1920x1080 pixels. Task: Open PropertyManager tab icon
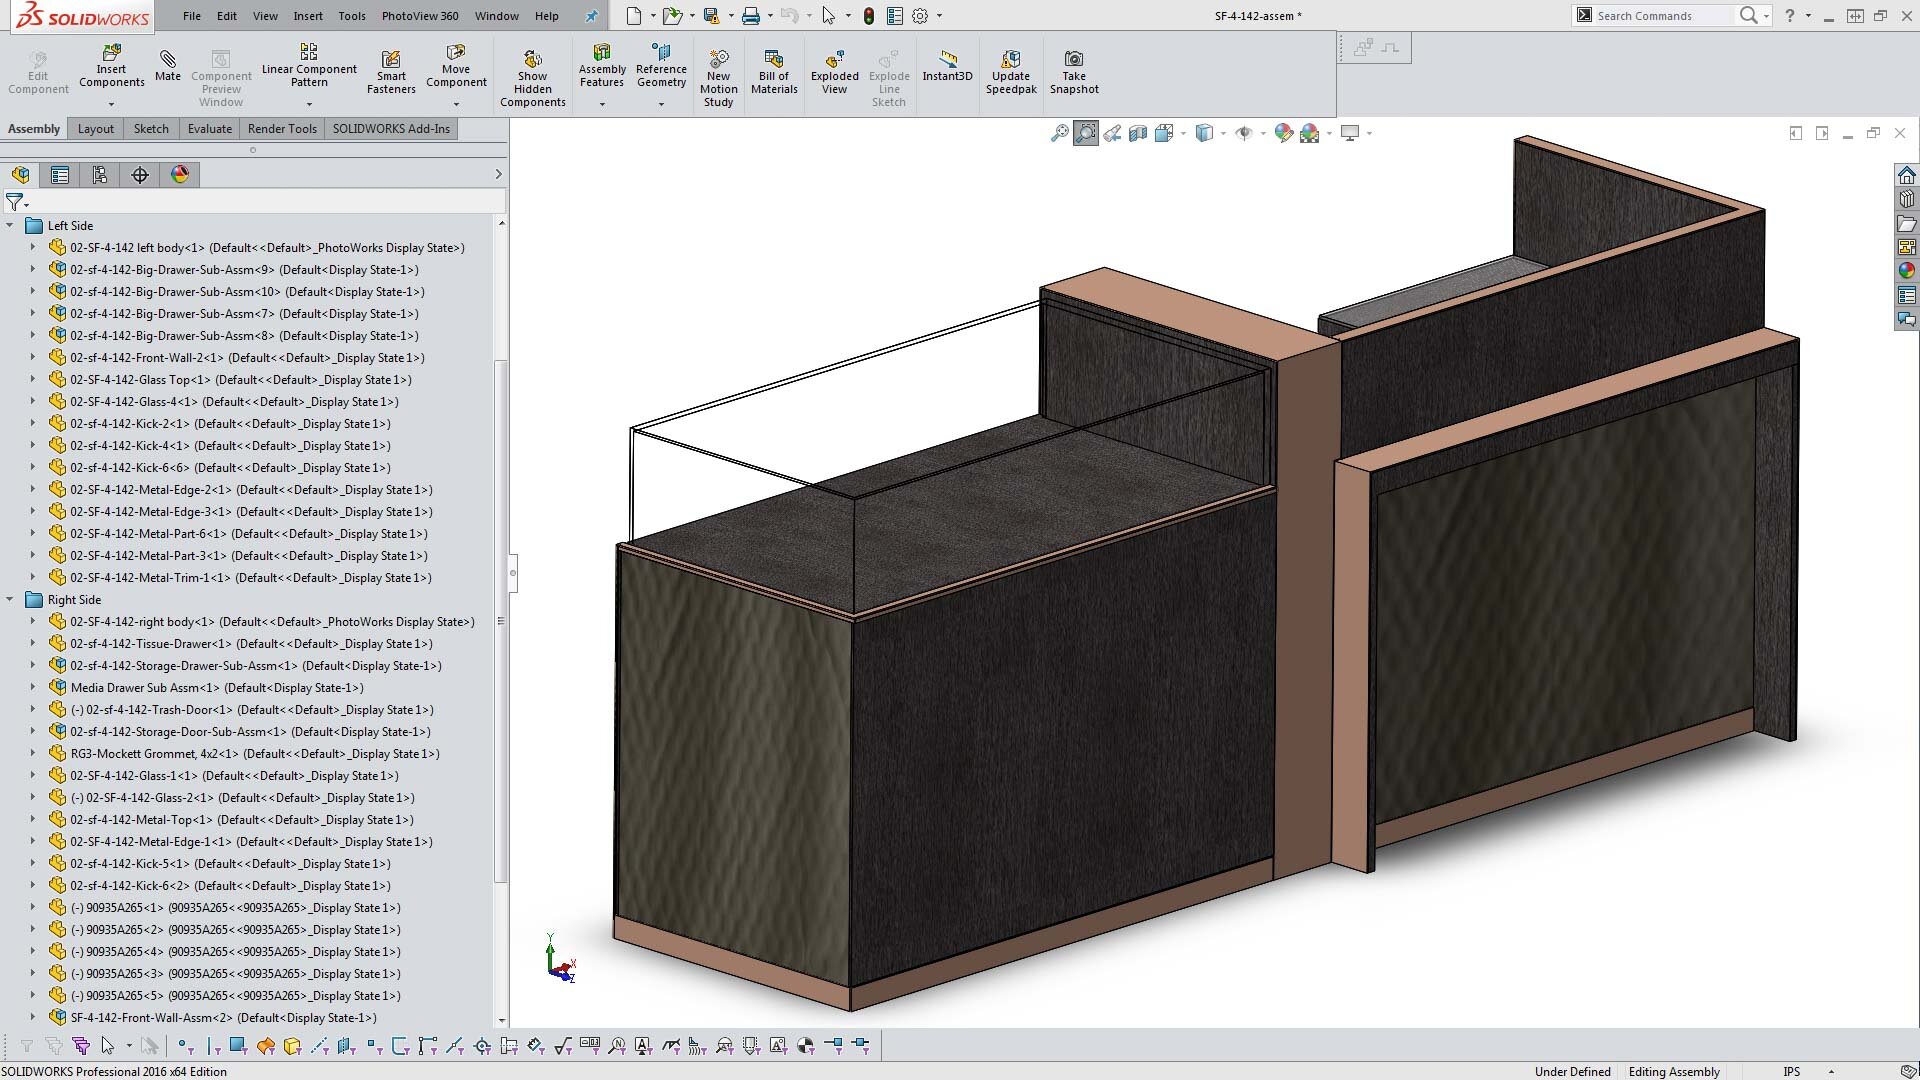tap(60, 175)
